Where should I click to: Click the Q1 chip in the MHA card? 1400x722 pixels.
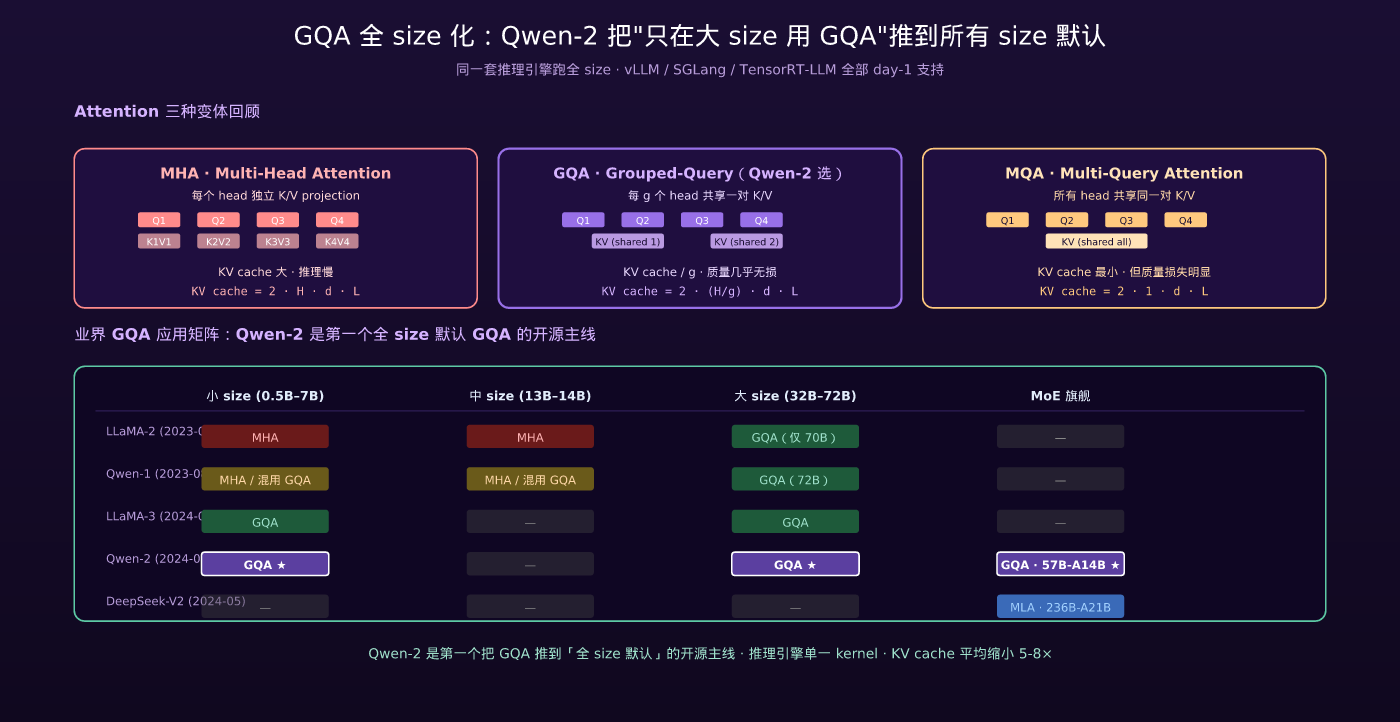[159, 220]
